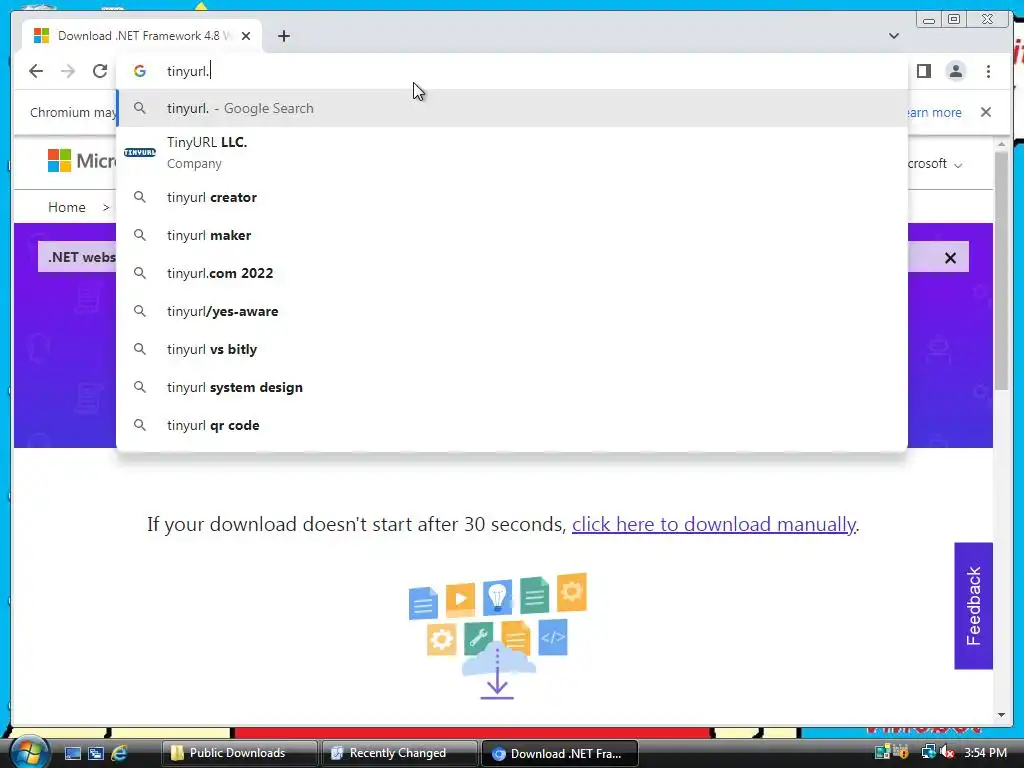
Task: Open the Feedback side button
Action: [973, 605]
